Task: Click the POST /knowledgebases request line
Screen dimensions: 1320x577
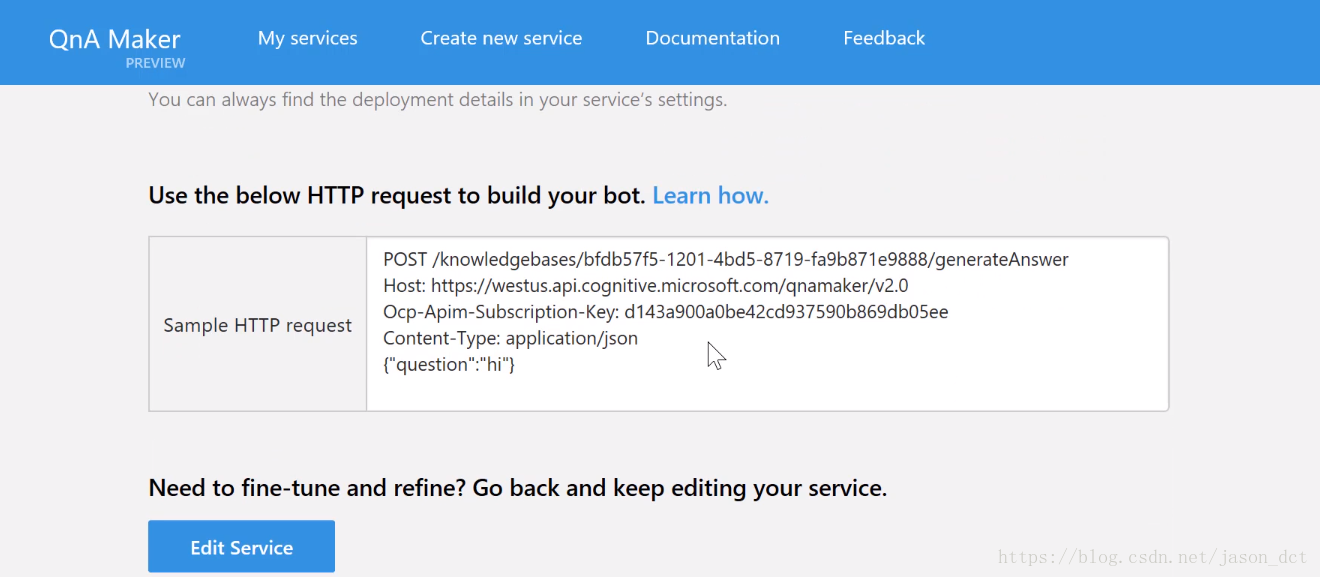Action: tap(725, 260)
